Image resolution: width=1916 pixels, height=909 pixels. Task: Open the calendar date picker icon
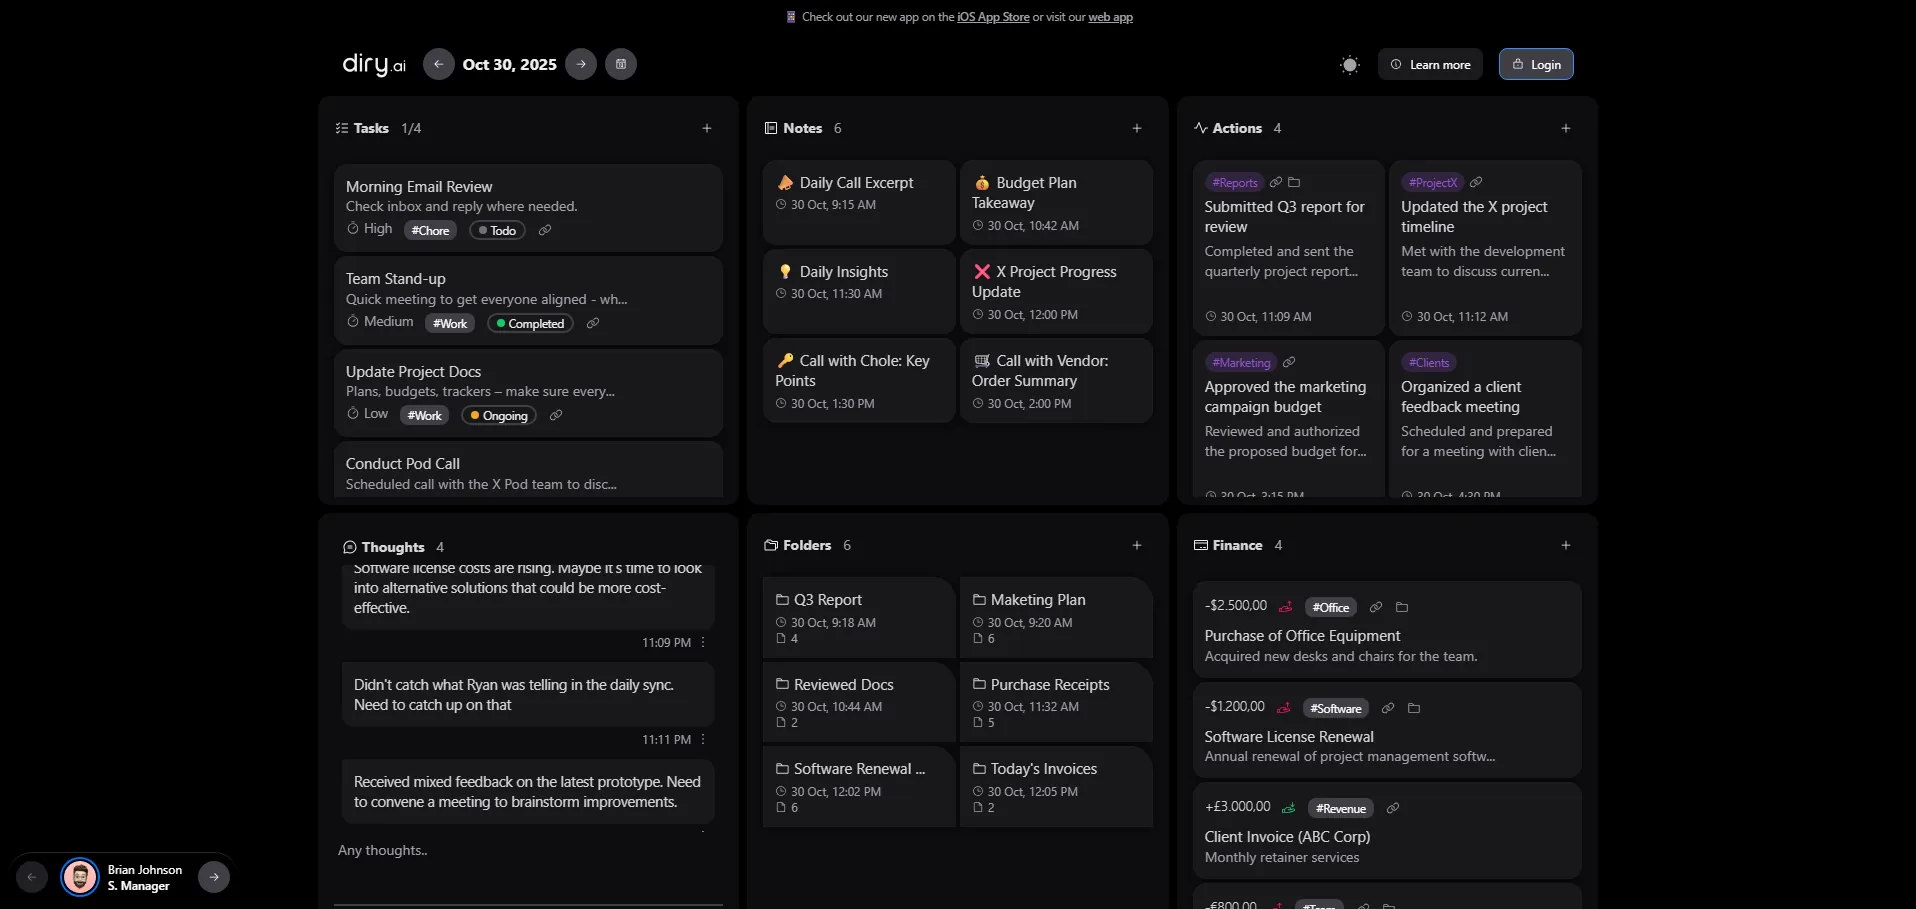coord(621,64)
